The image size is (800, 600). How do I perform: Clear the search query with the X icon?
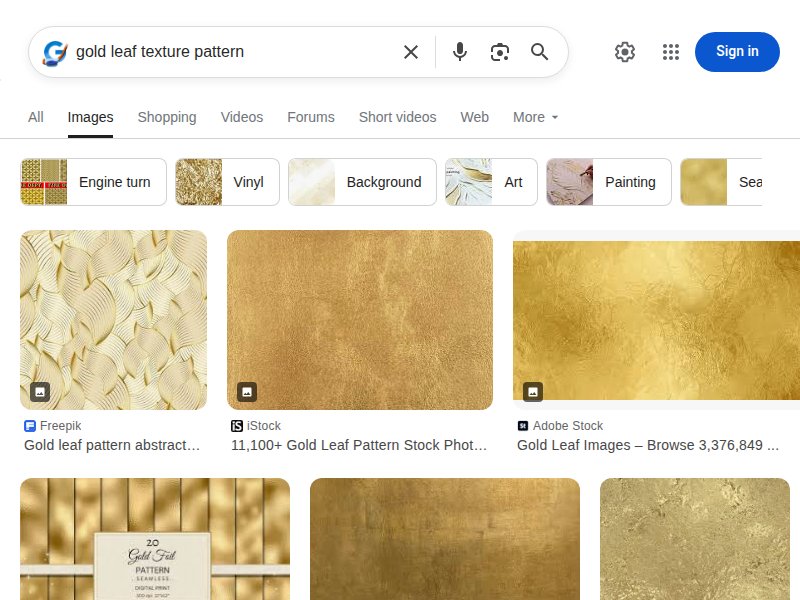[x=410, y=52]
